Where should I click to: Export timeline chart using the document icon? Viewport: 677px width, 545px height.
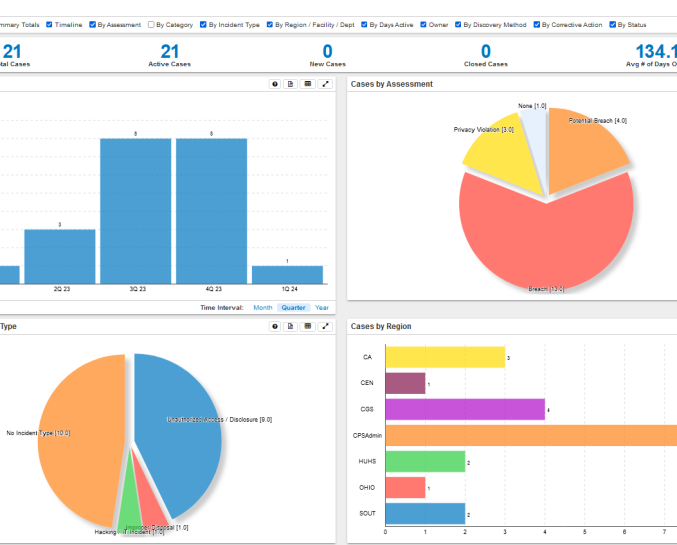point(291,85)
